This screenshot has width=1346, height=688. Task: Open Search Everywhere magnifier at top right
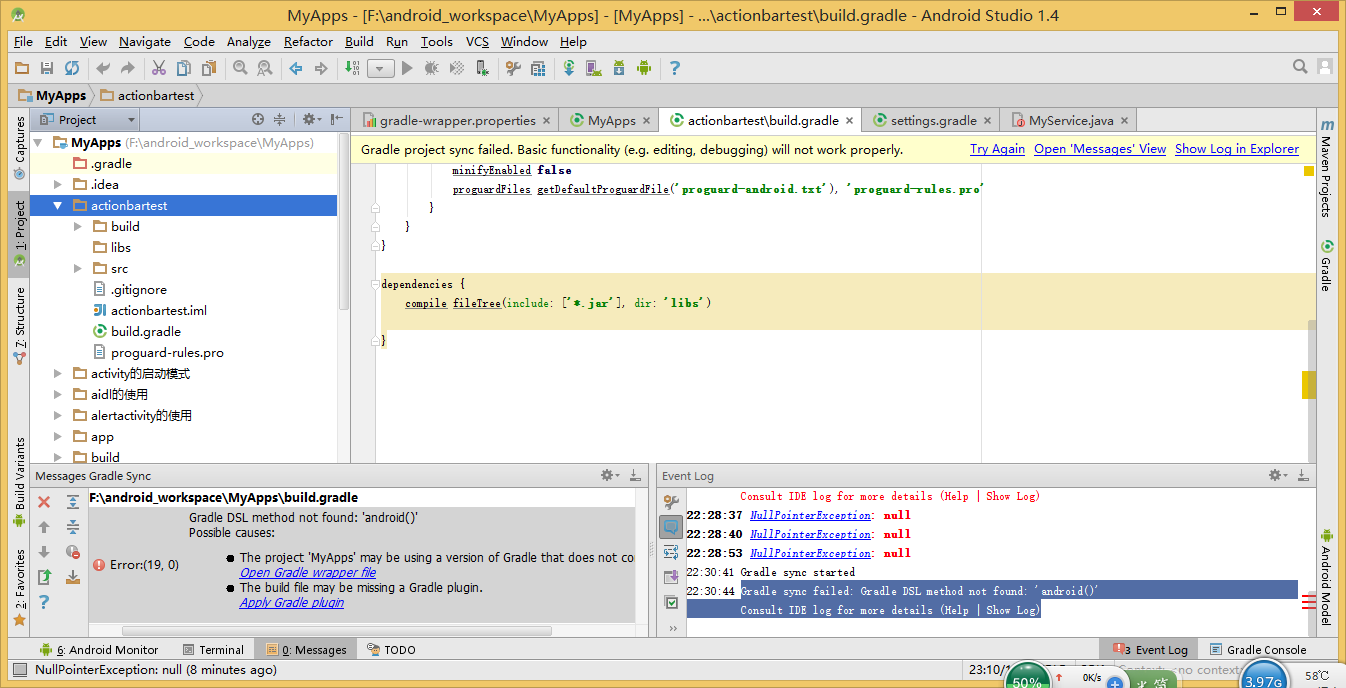pos(1300,67)
